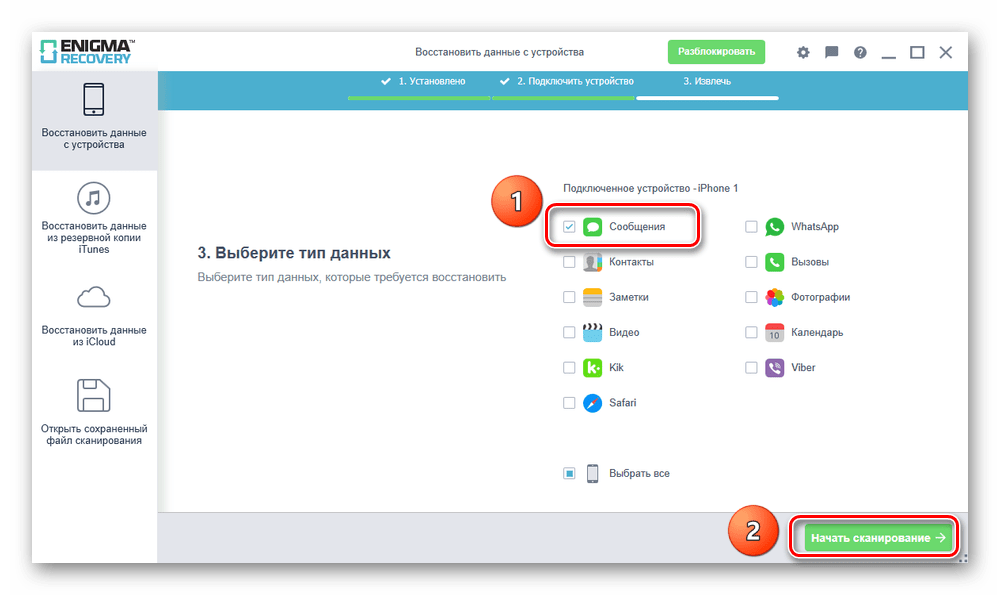Enable the Контакты checkbox
The image size is (1000, 595).
(569, 262)
